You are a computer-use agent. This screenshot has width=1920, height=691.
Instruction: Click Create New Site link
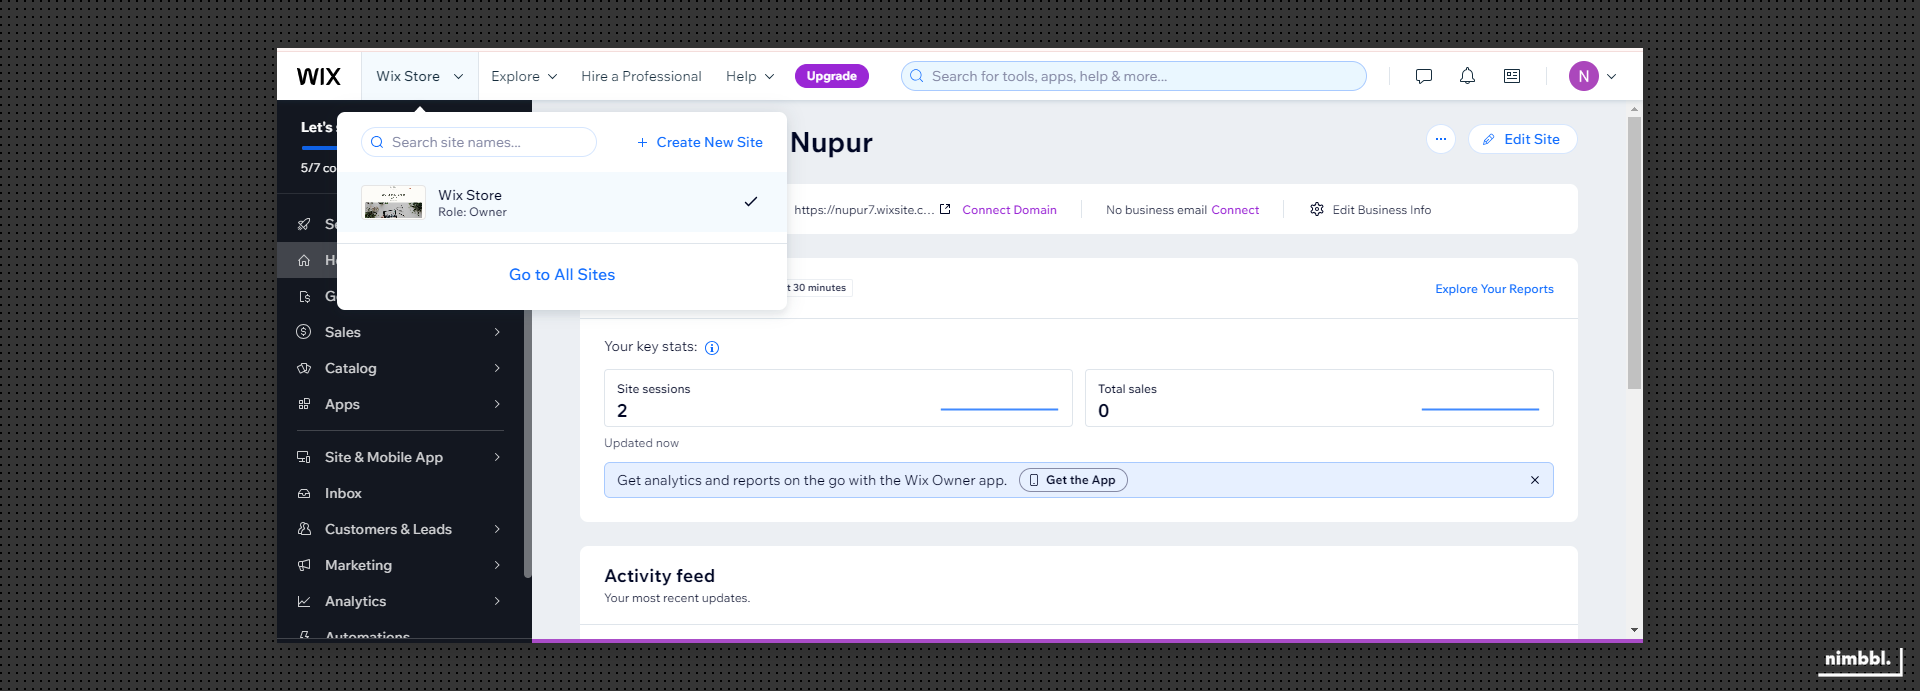point(700,142)
